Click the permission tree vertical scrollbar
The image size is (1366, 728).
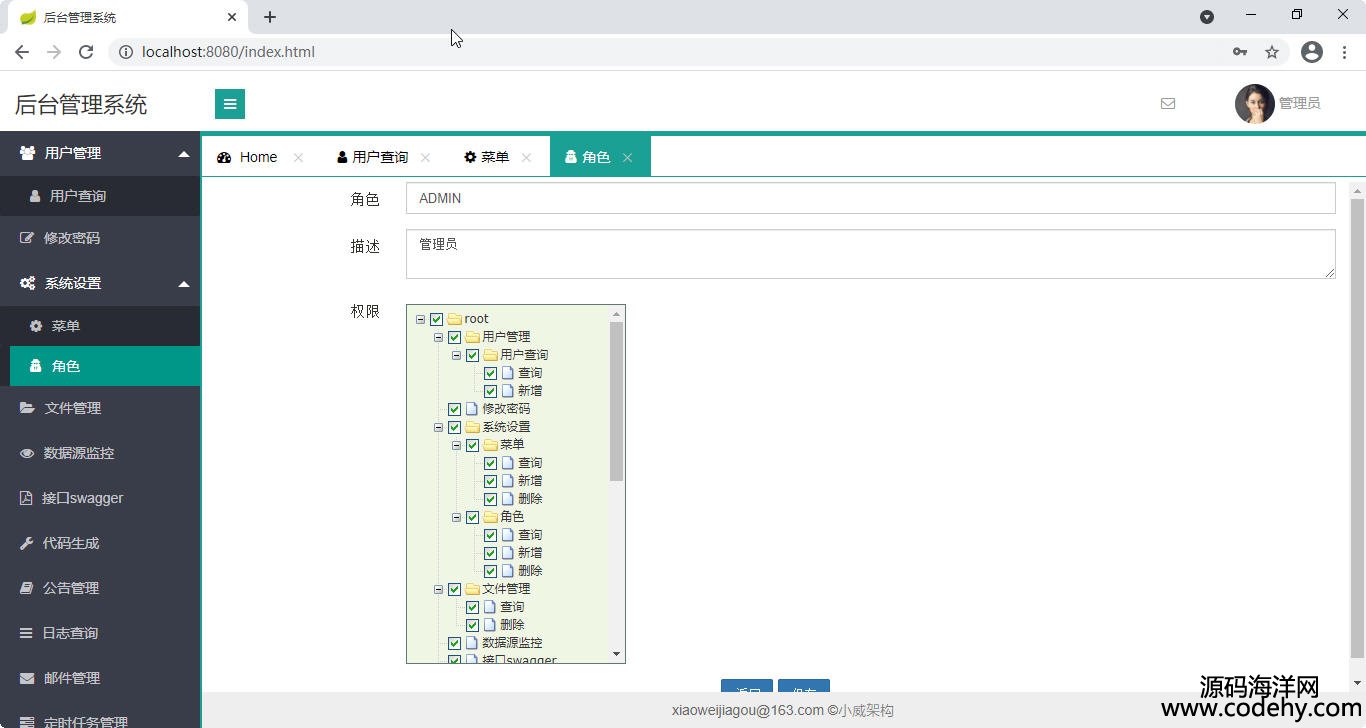coord(616,401)
